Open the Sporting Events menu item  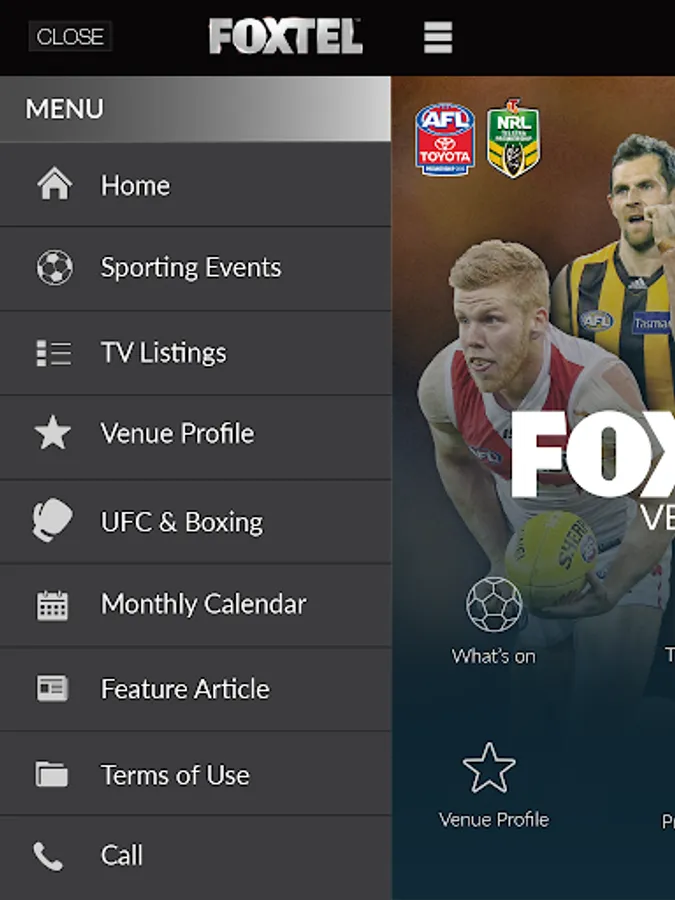195,269
